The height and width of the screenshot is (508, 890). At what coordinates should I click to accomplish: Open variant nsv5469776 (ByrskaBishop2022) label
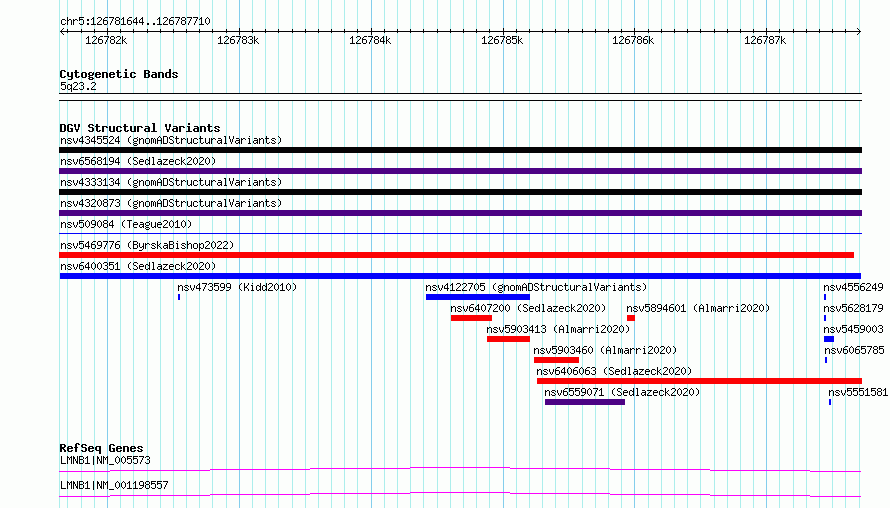click(x=147, y=245)
